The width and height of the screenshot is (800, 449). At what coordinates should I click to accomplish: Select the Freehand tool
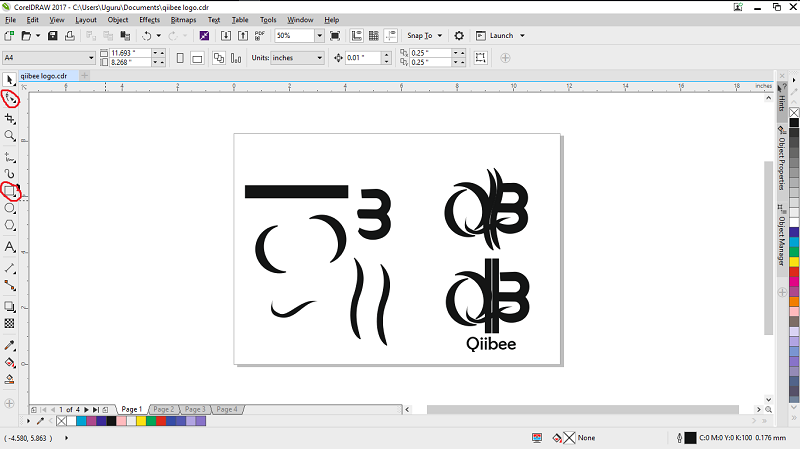9,157
